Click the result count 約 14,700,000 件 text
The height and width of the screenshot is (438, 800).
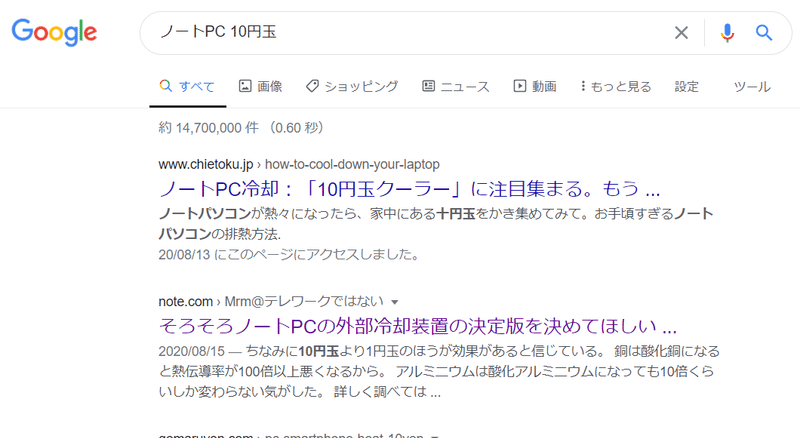tap(208, 128)
